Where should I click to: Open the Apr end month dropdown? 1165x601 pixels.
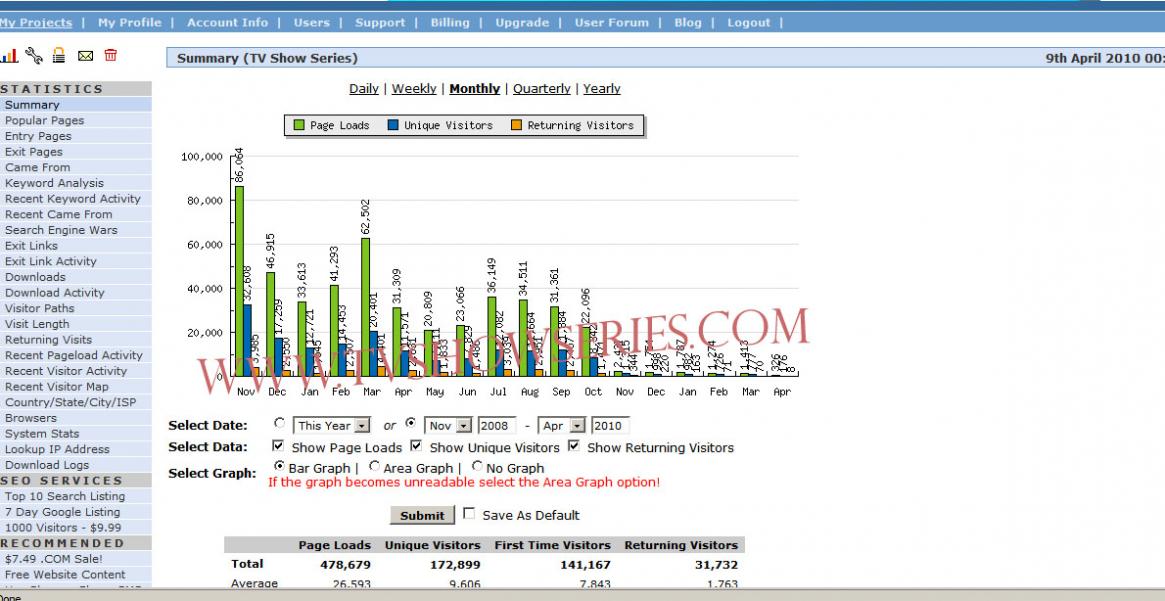pos(577,426)
